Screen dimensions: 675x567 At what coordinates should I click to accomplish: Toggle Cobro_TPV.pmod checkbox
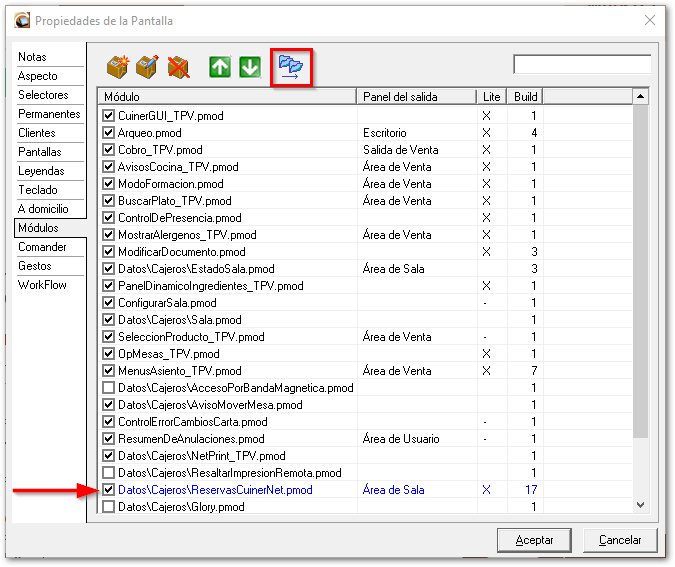click(108, 149)
